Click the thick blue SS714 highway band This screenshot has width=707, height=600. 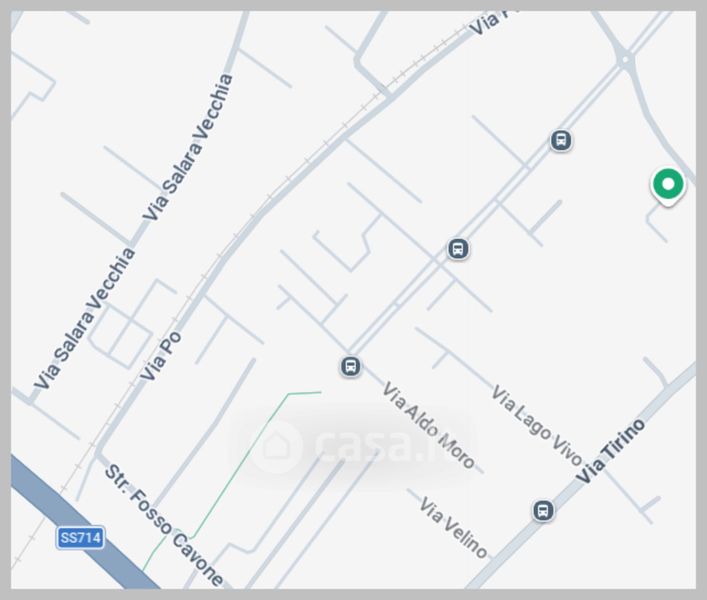[x=86, y=523]
